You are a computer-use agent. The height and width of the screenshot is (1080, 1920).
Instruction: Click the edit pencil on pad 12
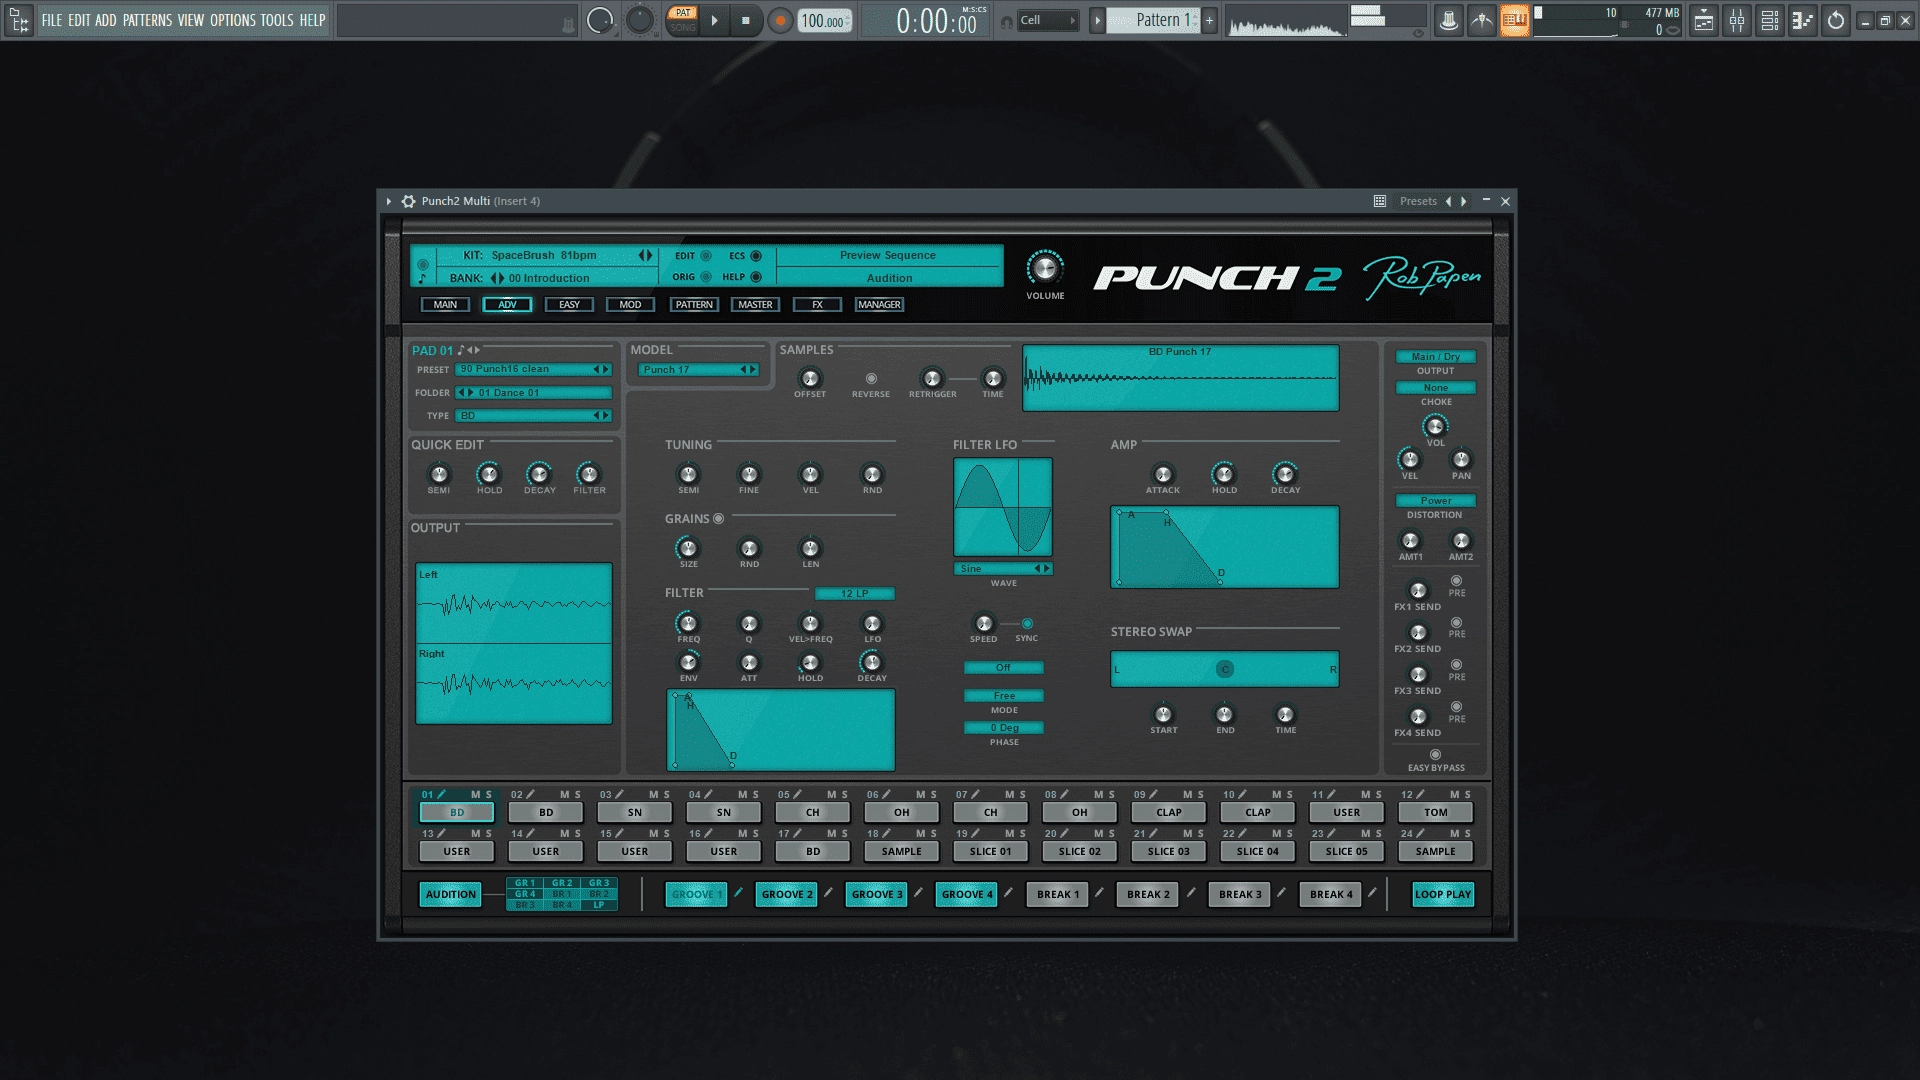coord(1421,795)
